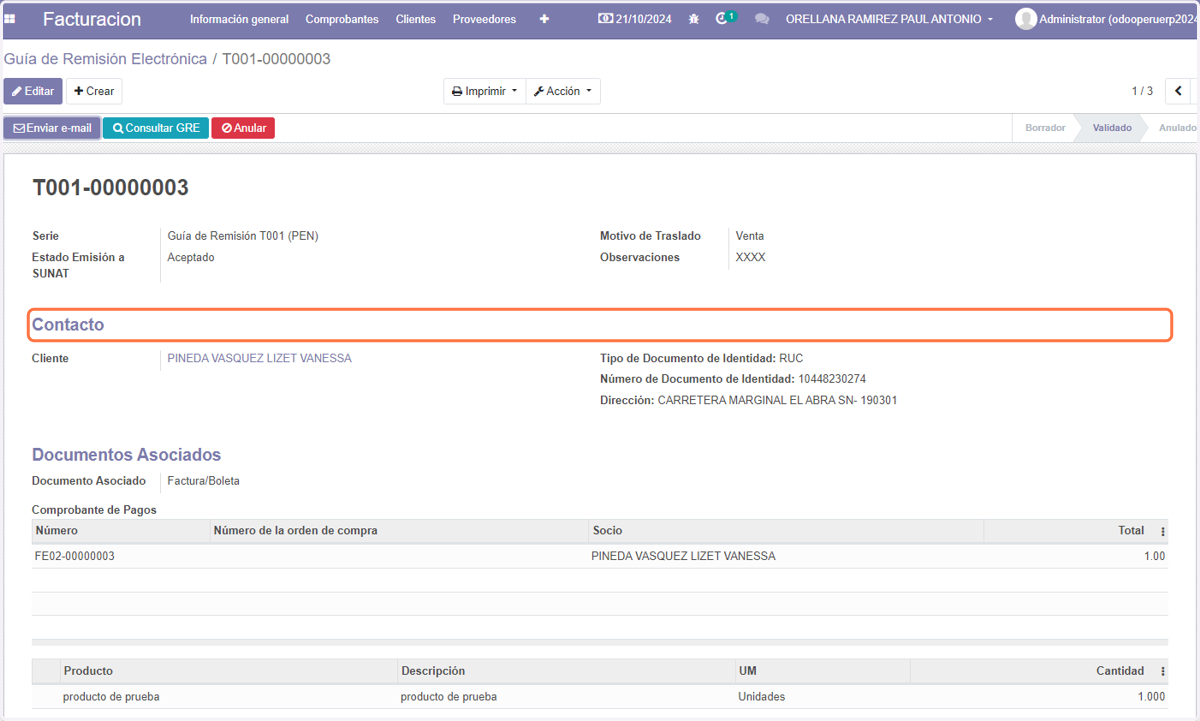Click the document title T001-00000003
Image resolution: width=1200 pixels, height=721 pixels.
point(111,188)
